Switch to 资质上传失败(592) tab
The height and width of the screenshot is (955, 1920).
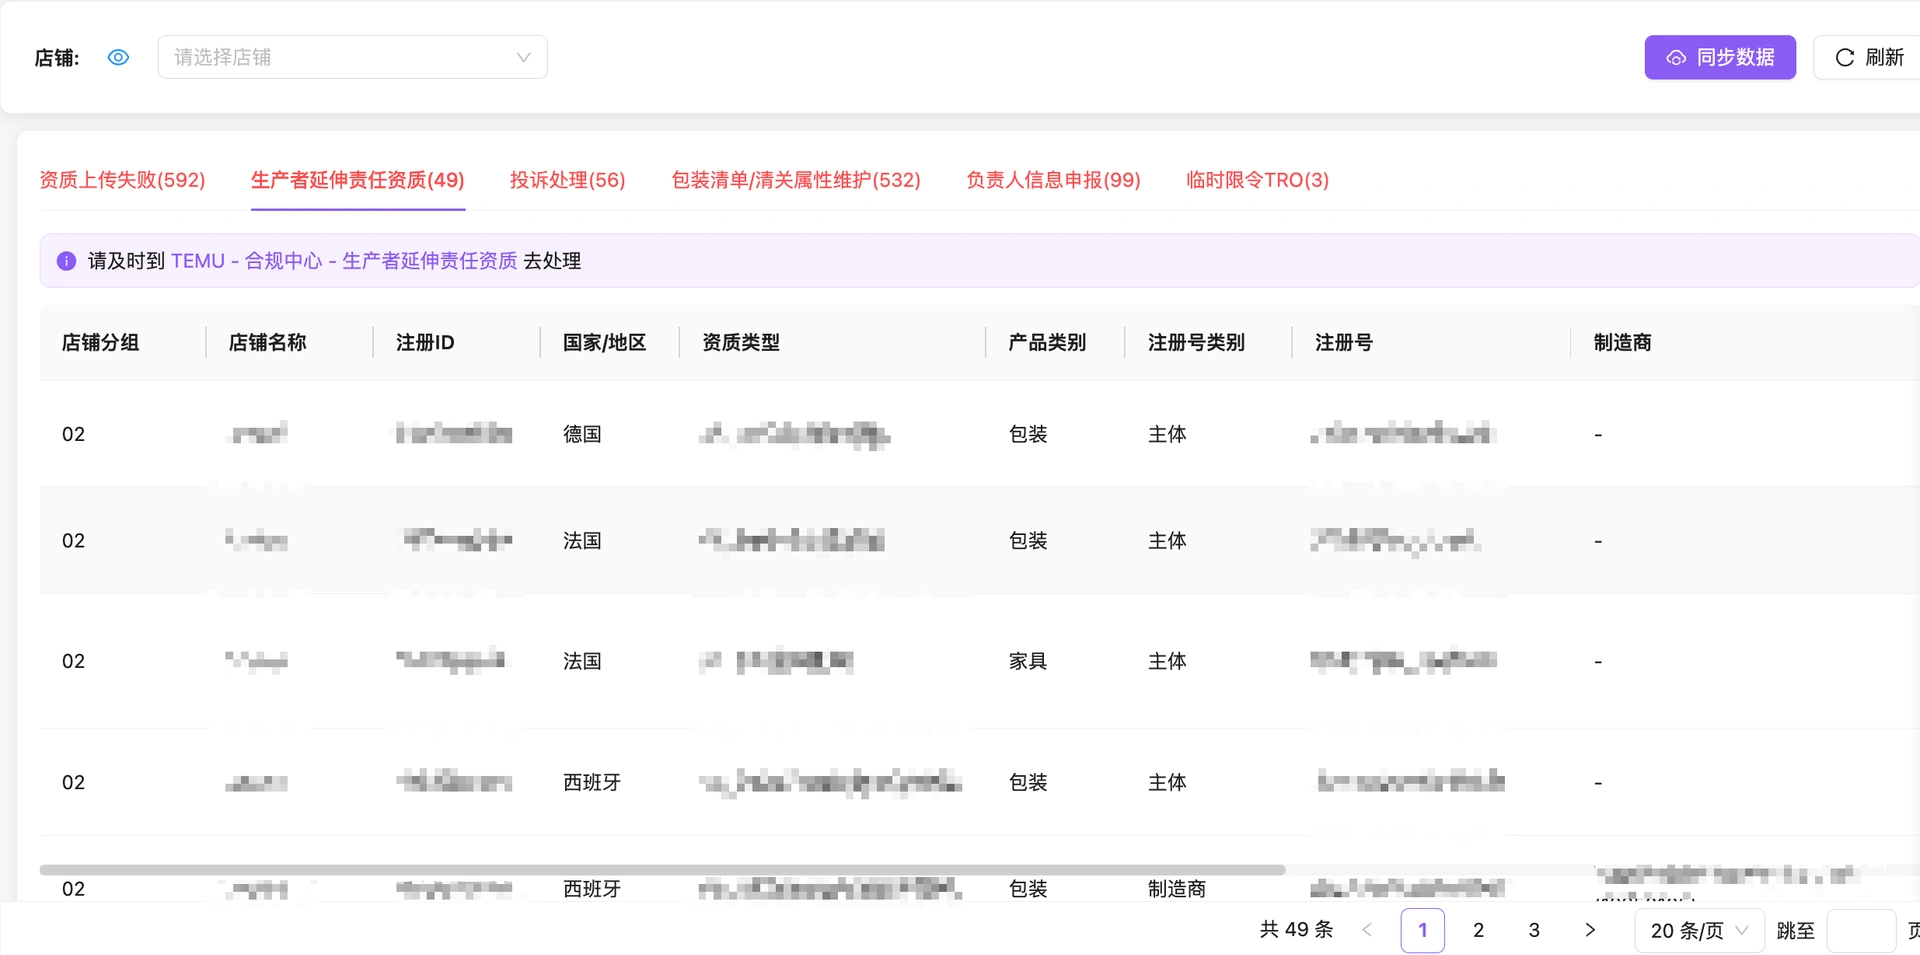tap(122, 180)
